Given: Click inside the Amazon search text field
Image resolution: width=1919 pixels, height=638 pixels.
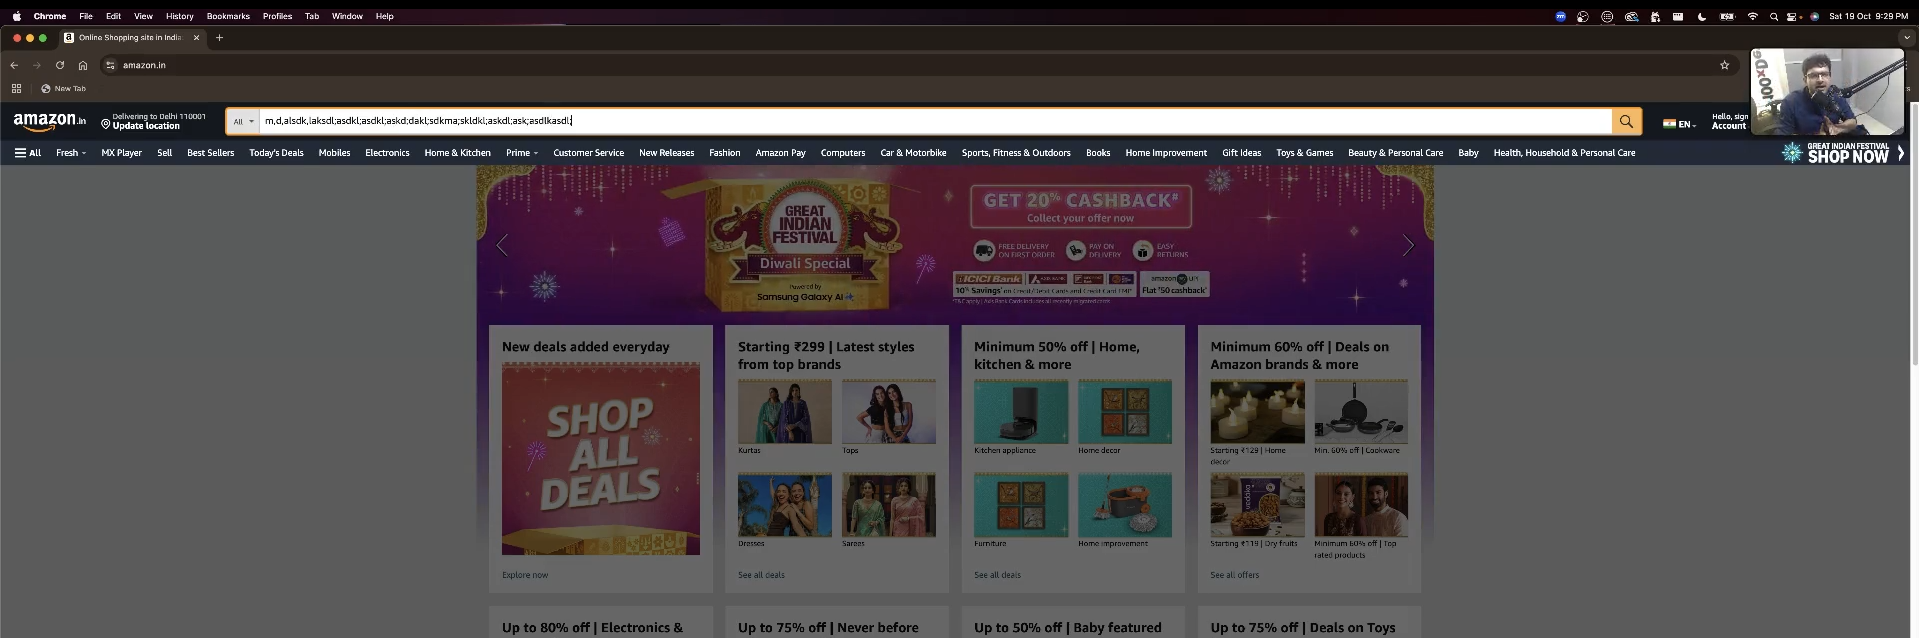Looking at the screenshot, I should coord(935,121).
